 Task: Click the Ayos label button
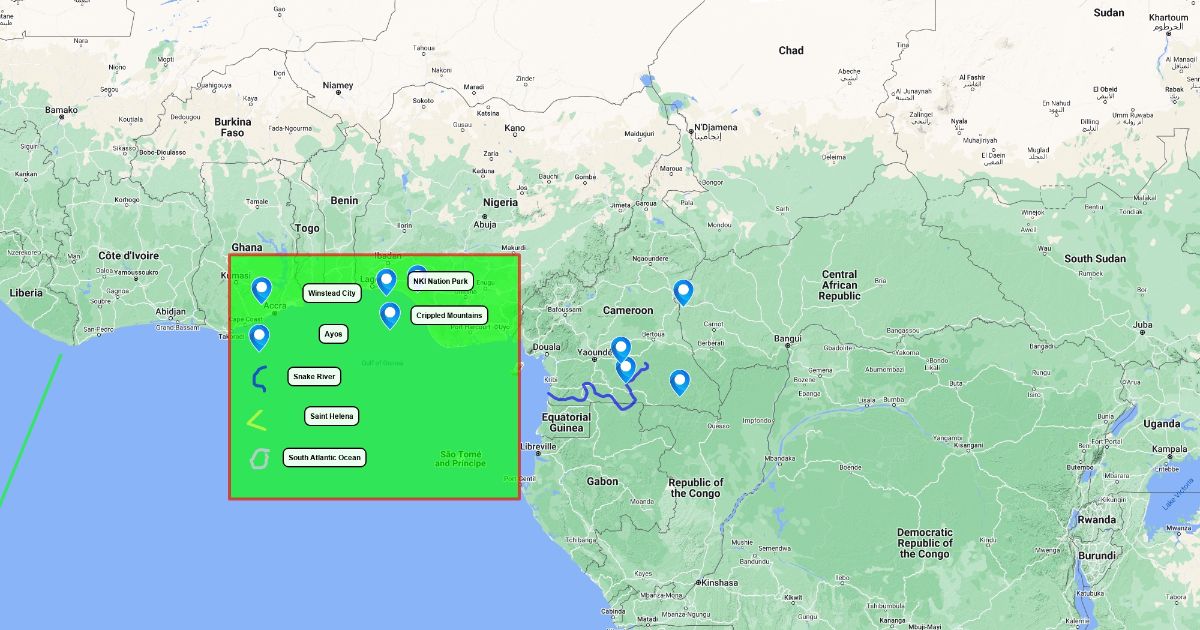pyautogui.click(x=334, y=334)
